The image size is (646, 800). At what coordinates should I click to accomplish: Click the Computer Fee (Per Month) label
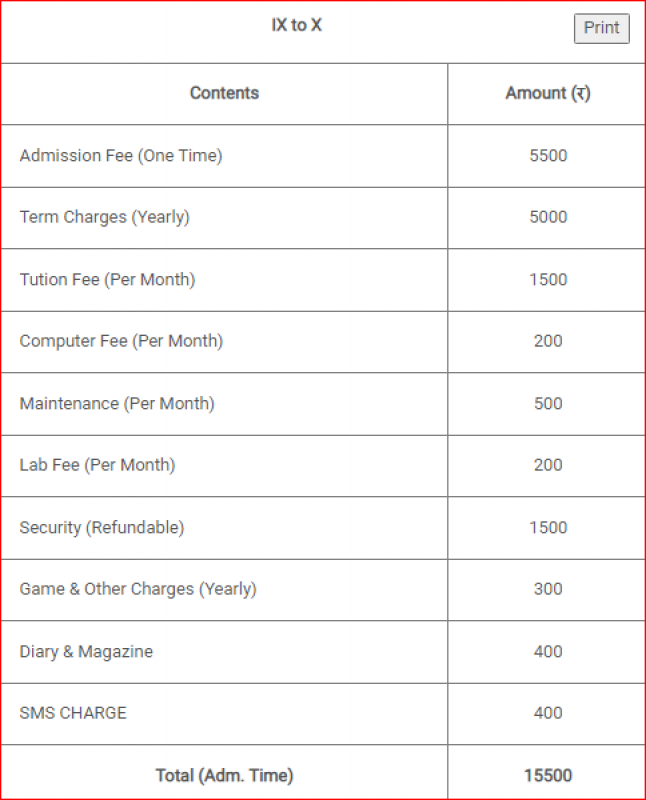(x=121, y=341)
